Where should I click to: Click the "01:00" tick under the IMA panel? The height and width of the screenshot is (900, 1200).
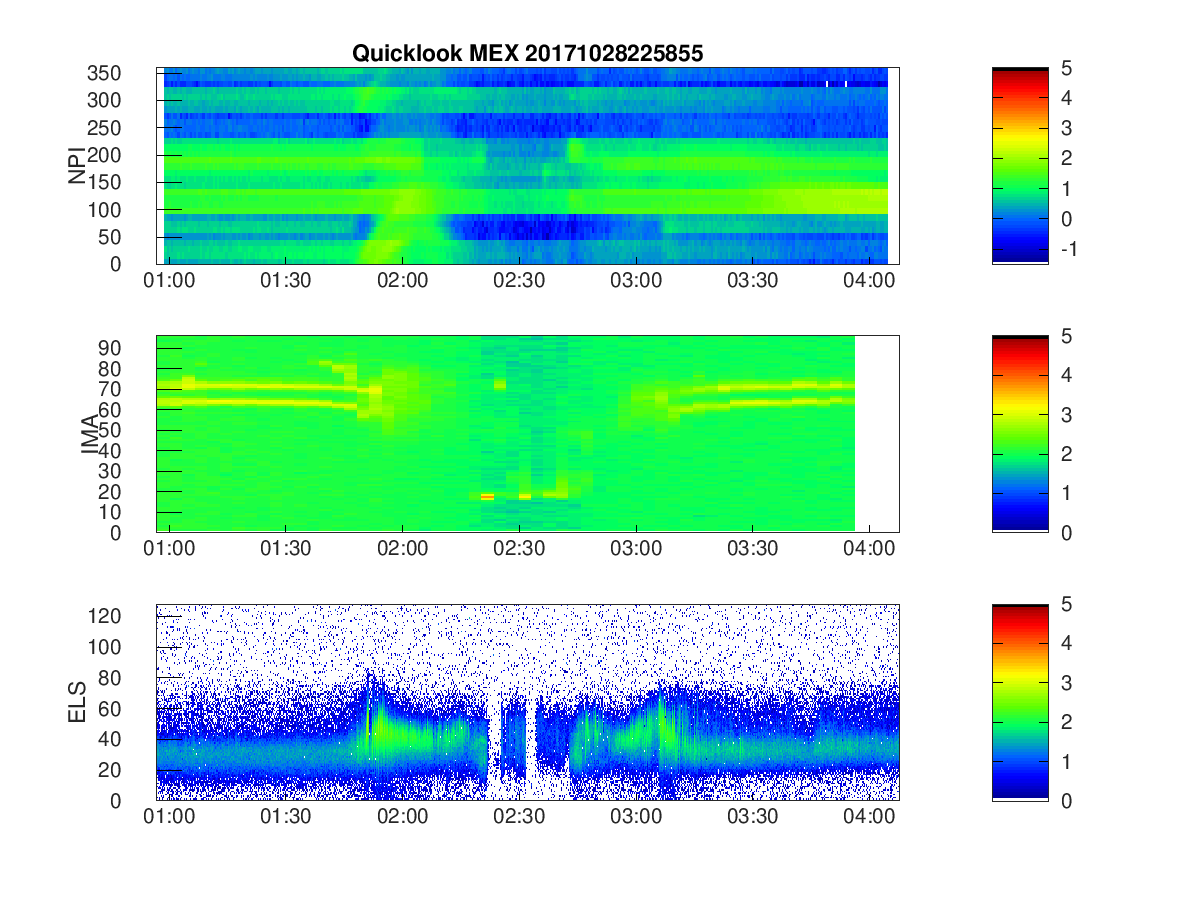pyautogui.click(x=170, y=551)
